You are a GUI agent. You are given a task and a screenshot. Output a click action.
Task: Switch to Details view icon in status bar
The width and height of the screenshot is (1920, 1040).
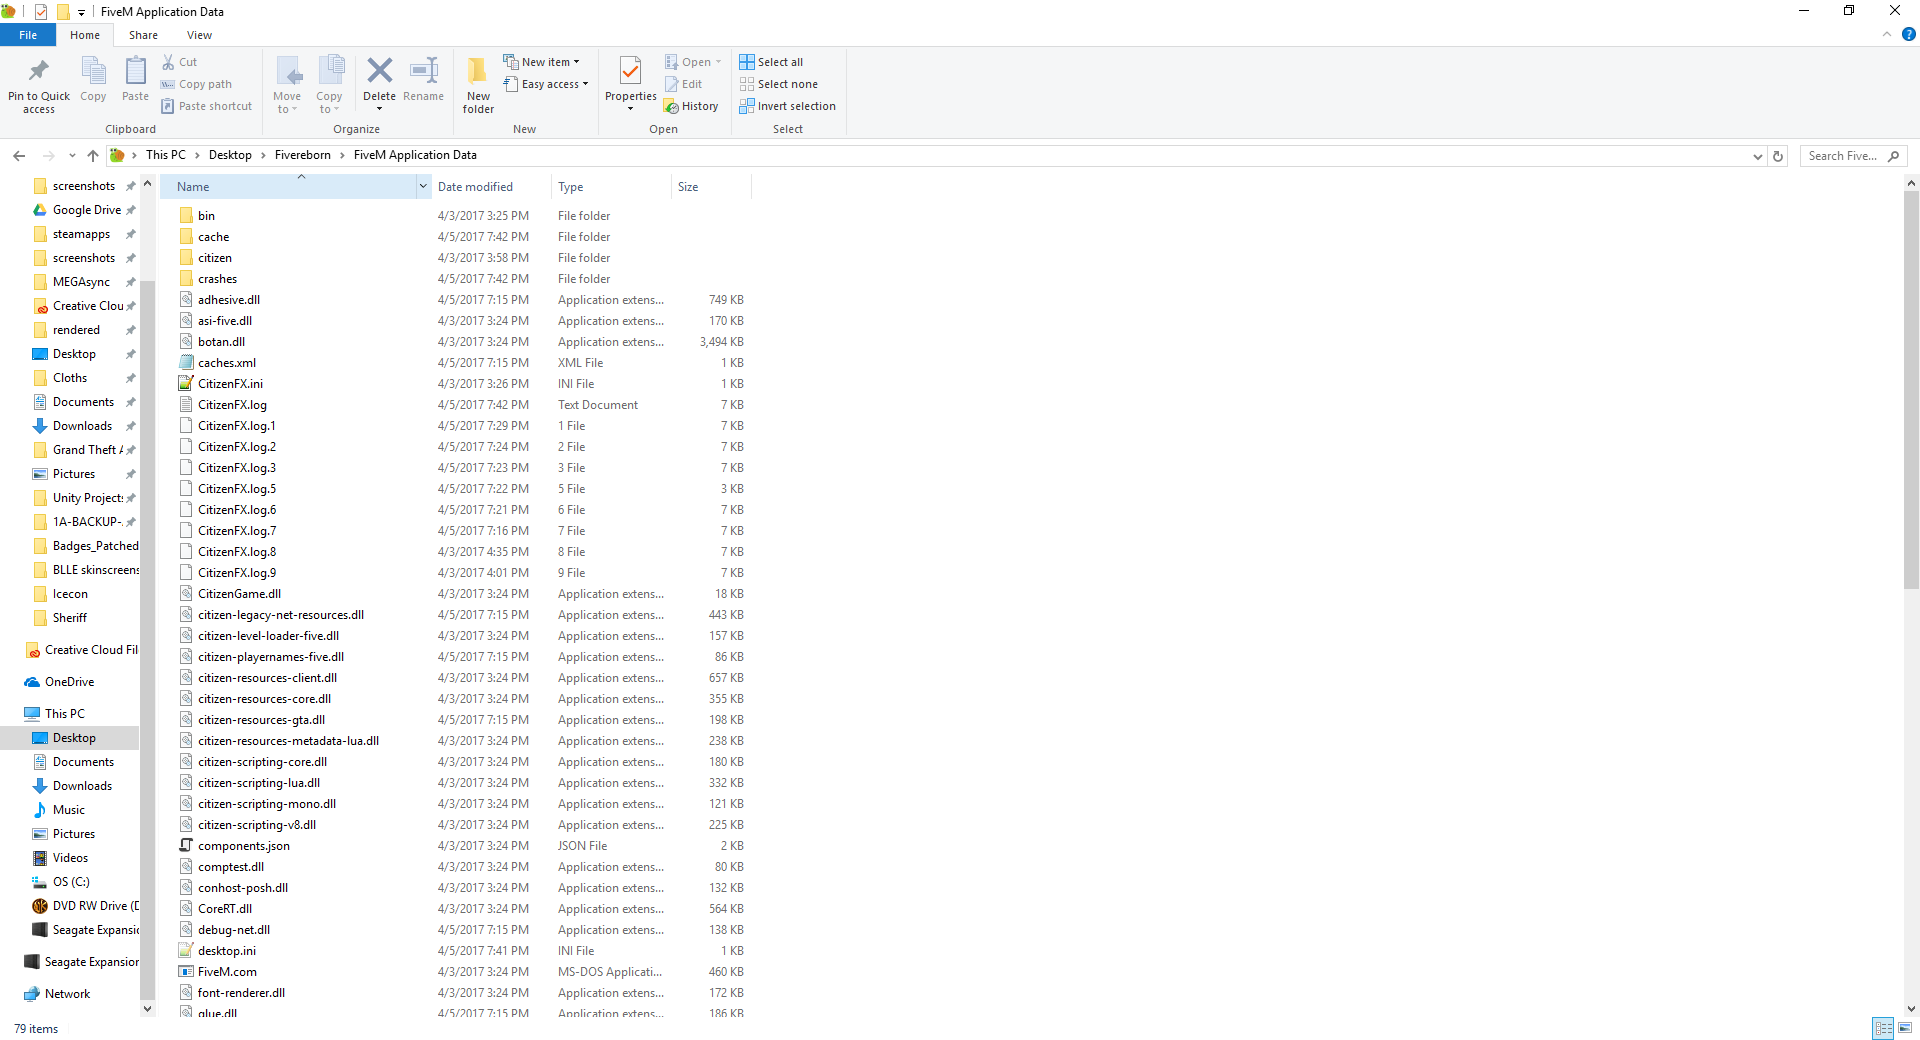(x=1883, y=1028)
